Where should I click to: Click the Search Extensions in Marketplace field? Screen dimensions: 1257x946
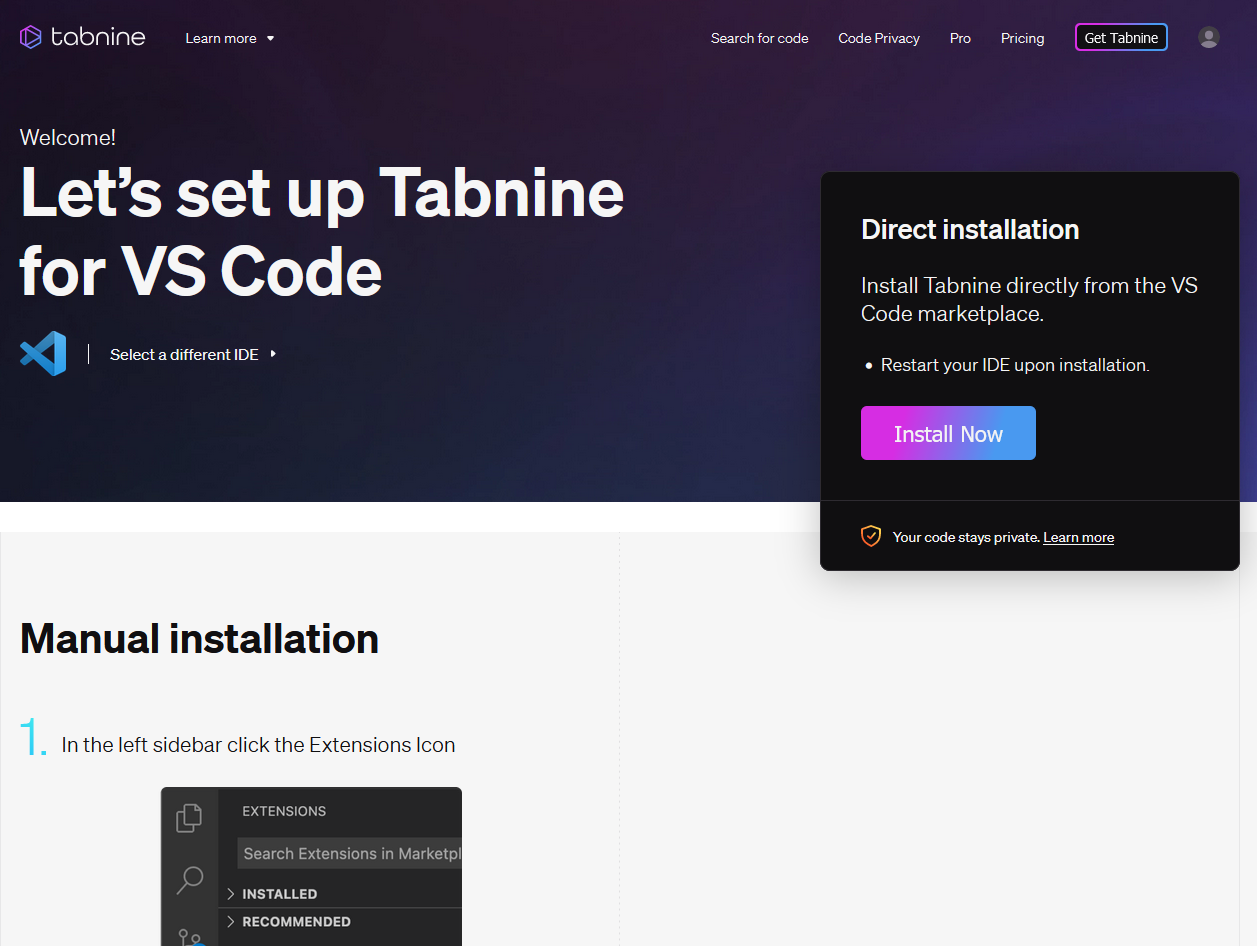pyautogui.click(x=348, y=853)
